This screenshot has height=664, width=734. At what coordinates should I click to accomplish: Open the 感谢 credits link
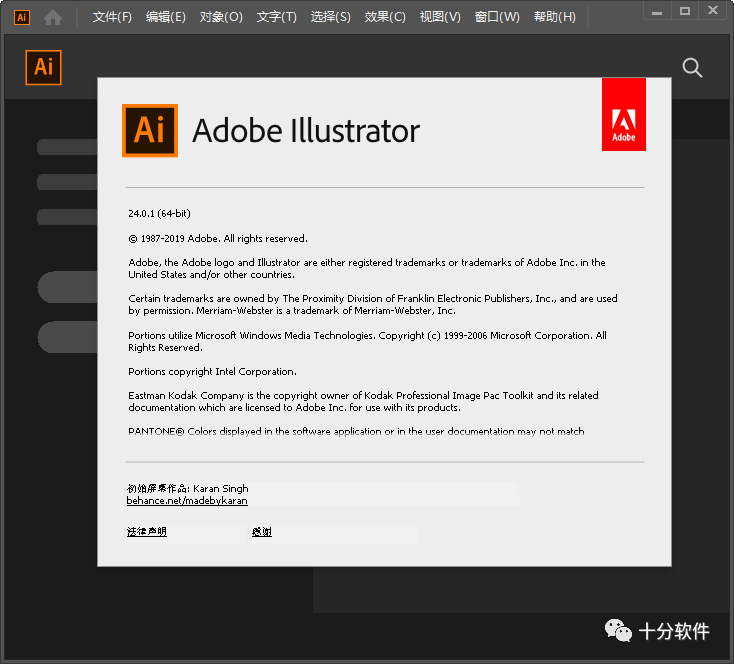pos(262,531)
